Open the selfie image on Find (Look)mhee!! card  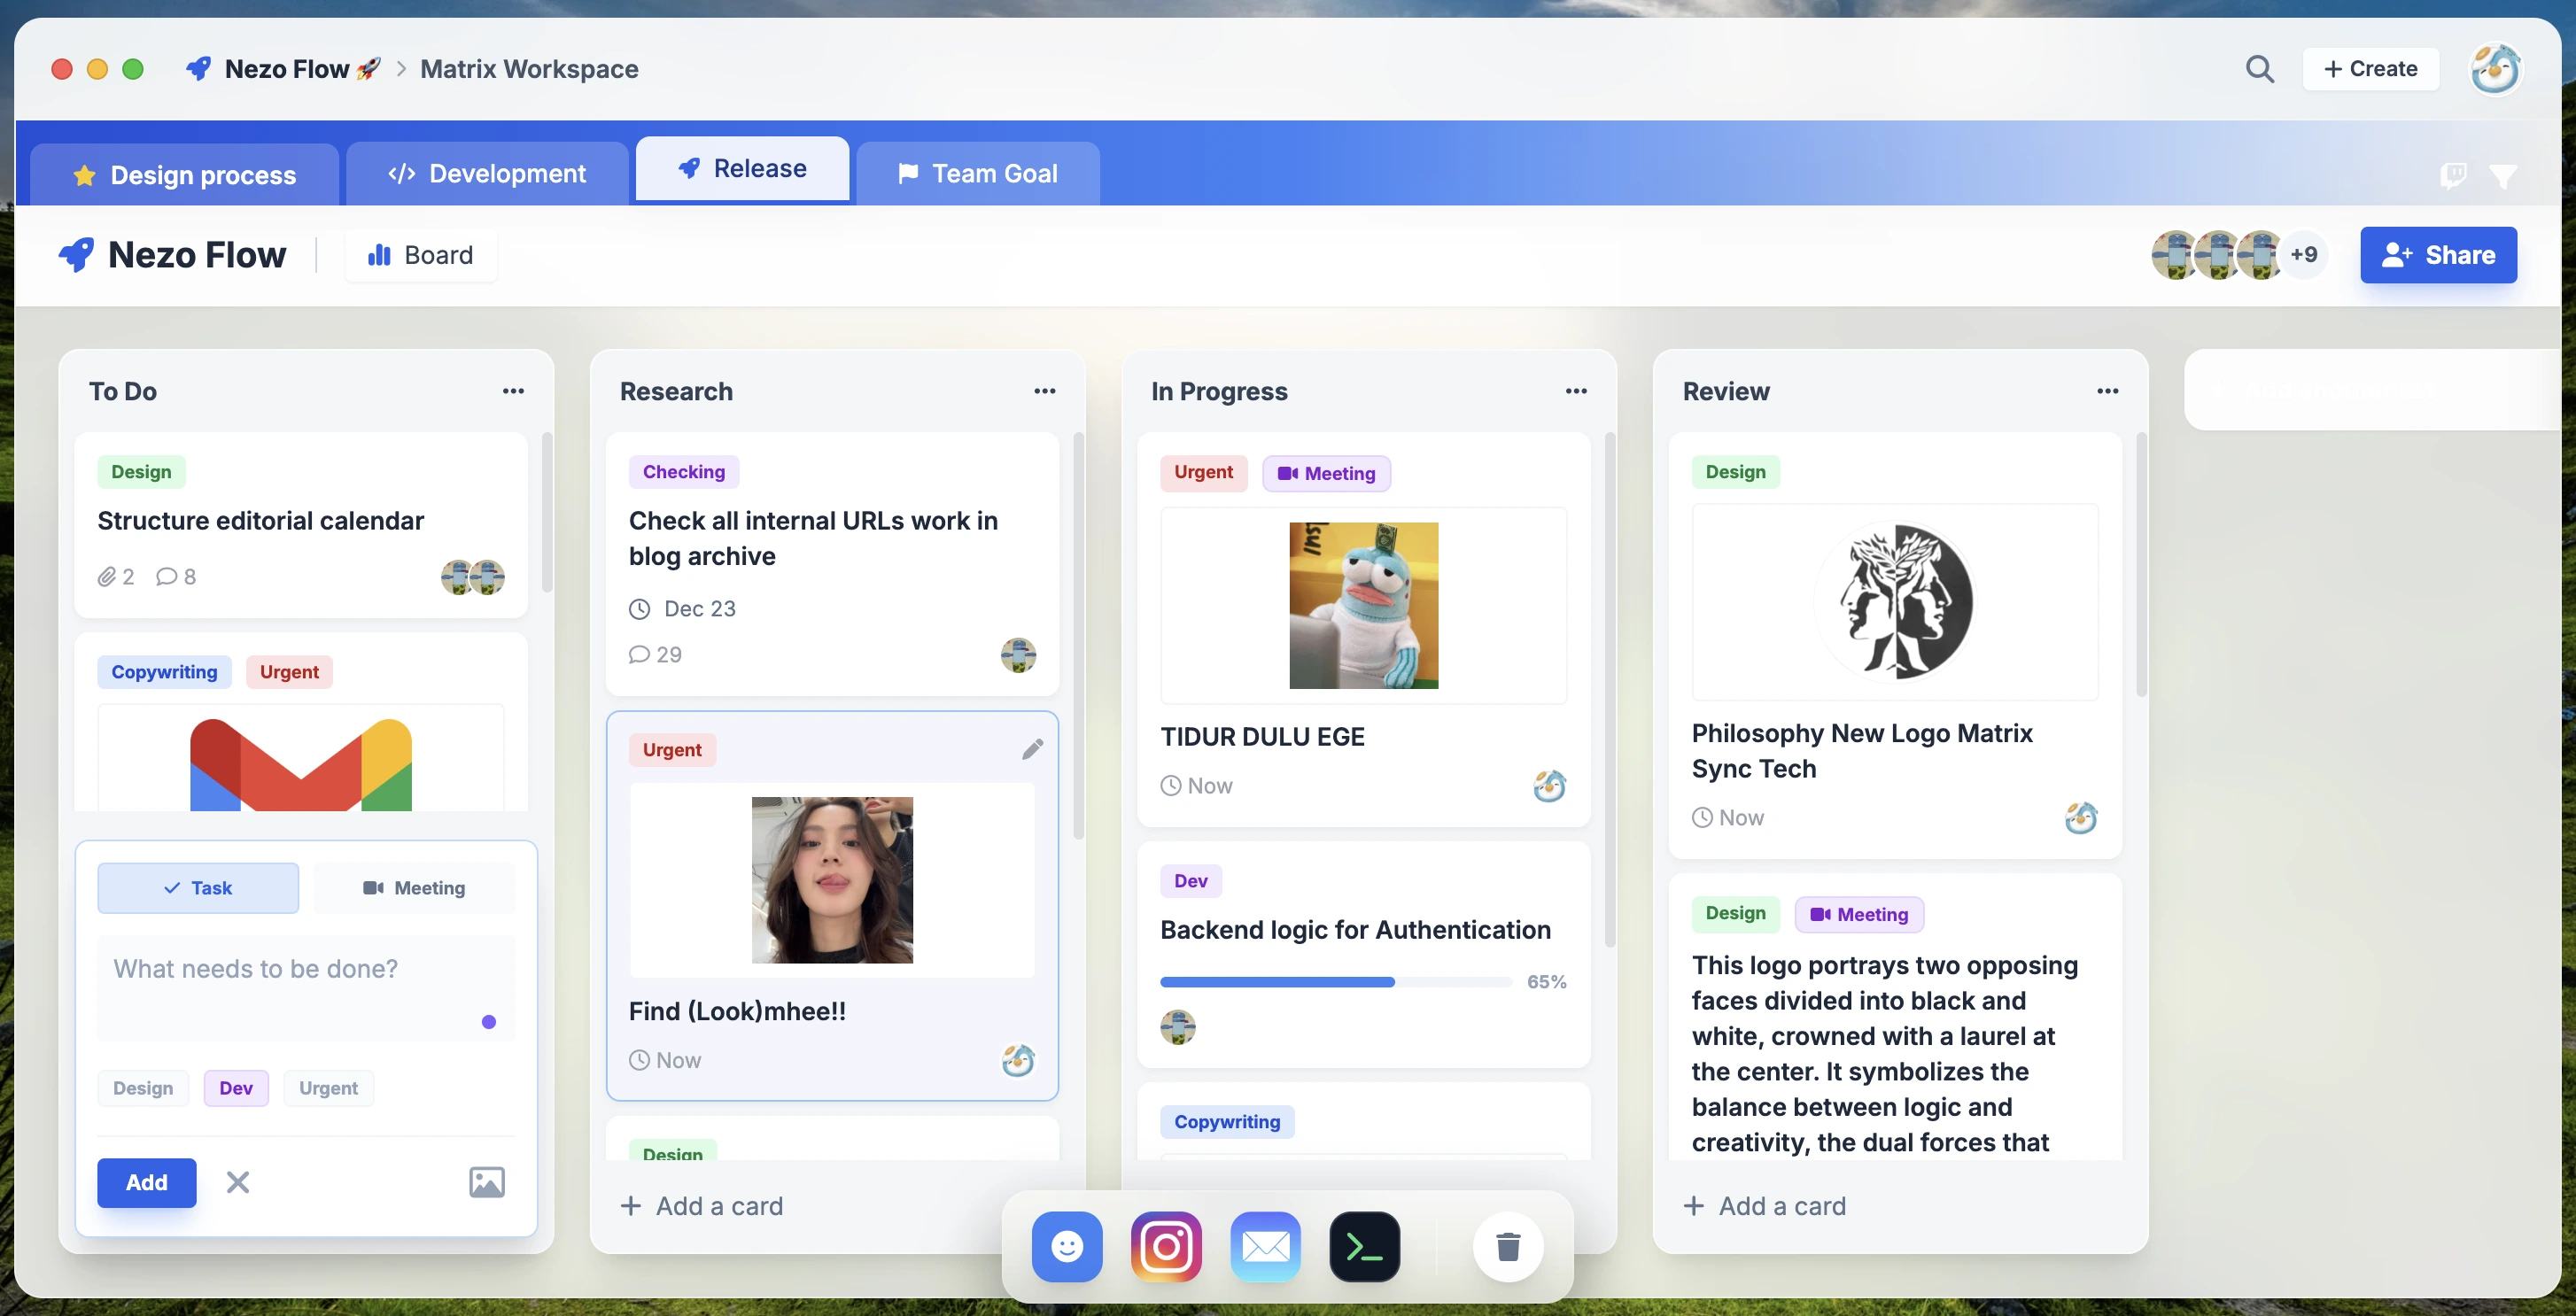[x=832, y=880]
